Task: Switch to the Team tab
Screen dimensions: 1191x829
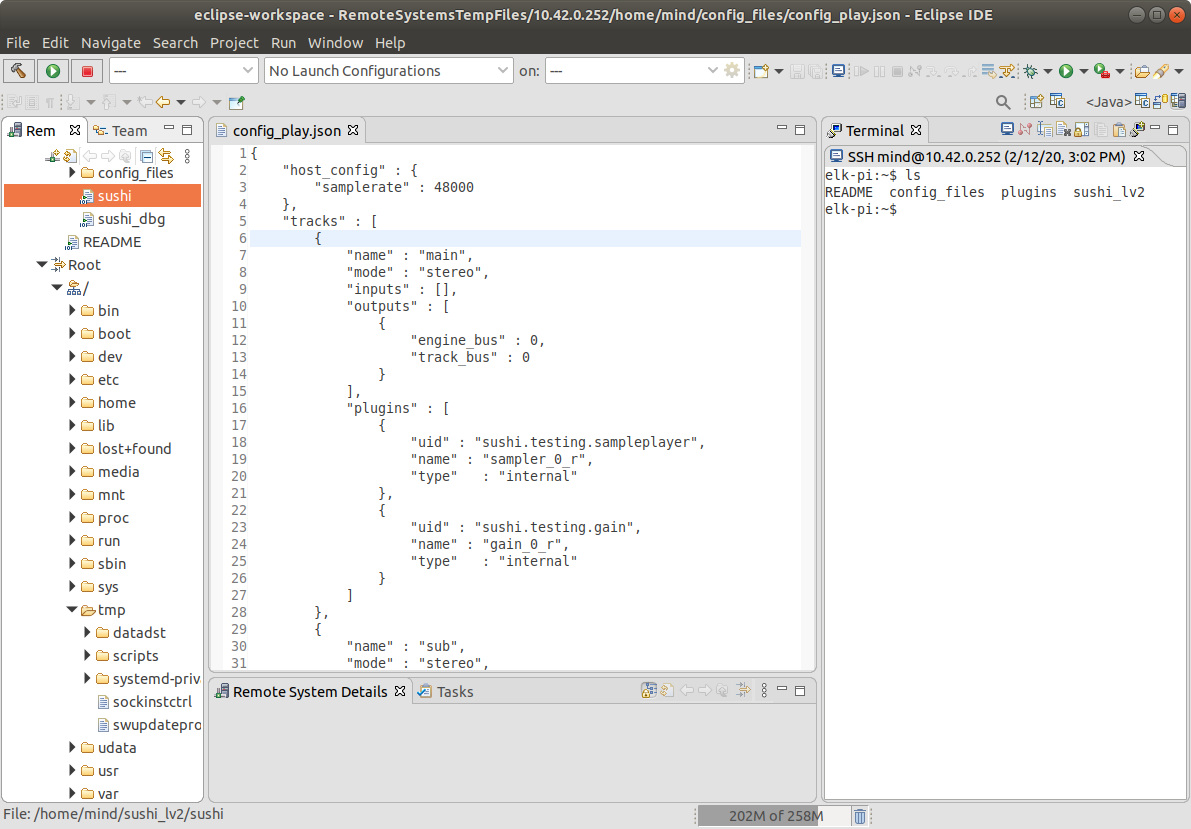Action: tap(128, 131)
